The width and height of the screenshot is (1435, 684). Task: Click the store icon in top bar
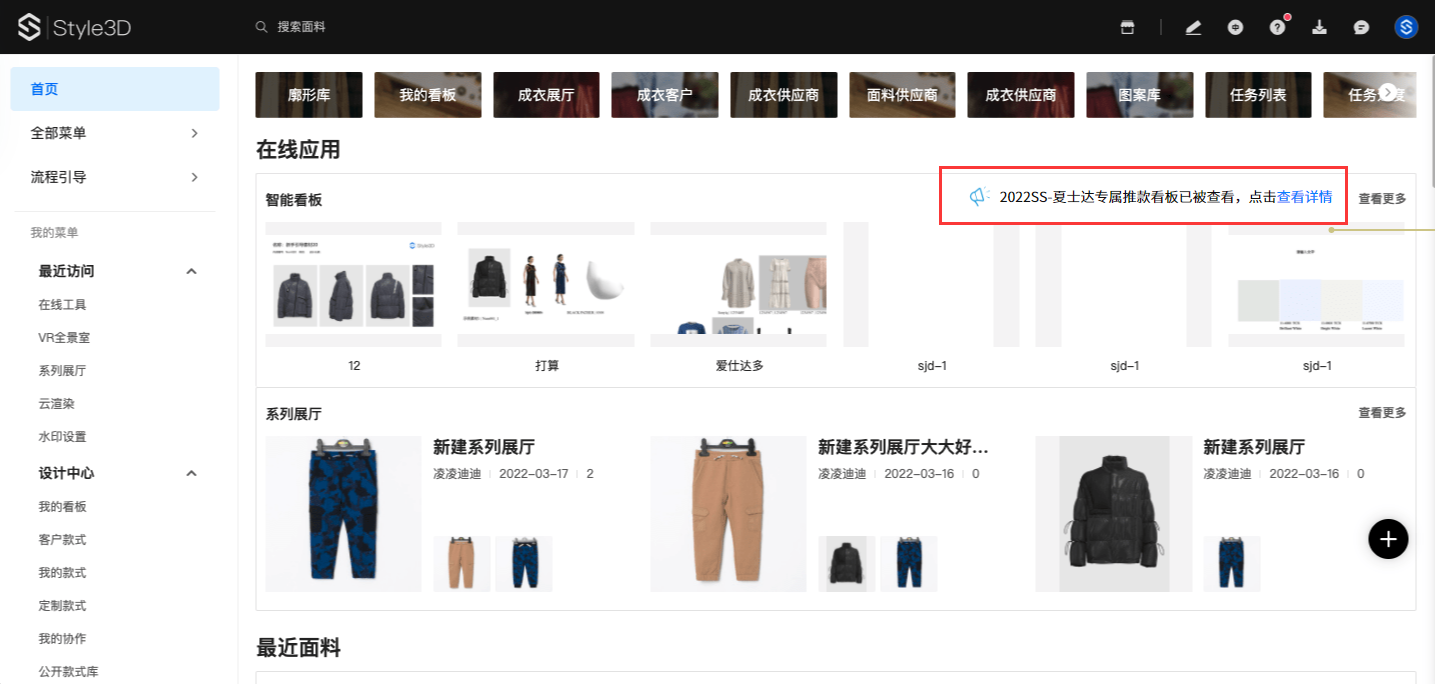pyautogui.click(x=1127, y=27)
